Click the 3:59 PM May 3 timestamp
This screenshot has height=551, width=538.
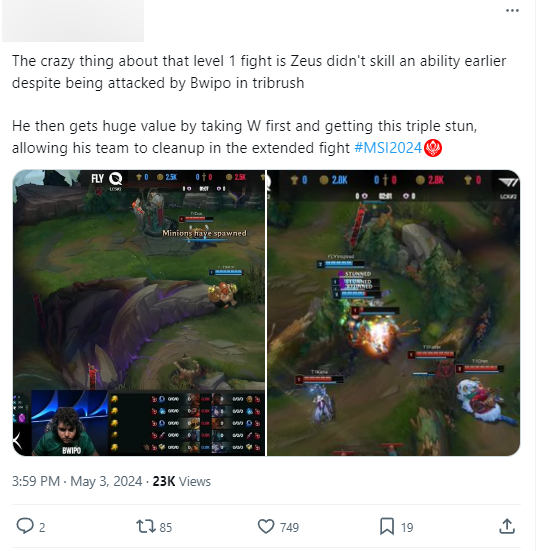click(x=77, y=481)
